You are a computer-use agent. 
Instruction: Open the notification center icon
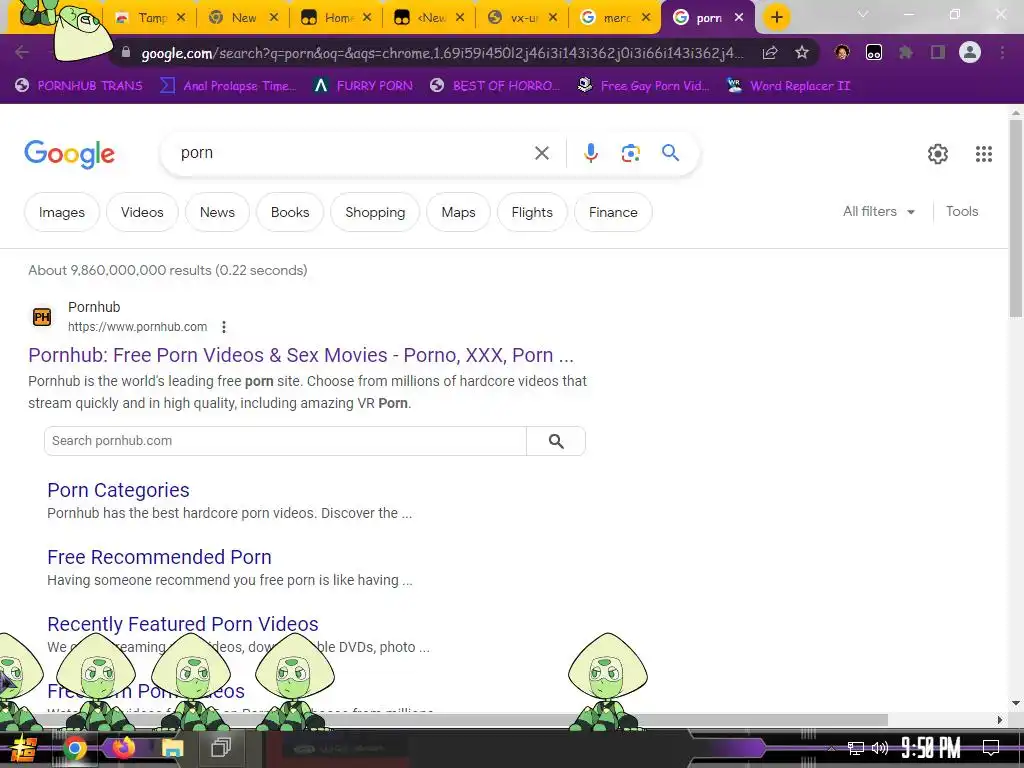point(991,748)
